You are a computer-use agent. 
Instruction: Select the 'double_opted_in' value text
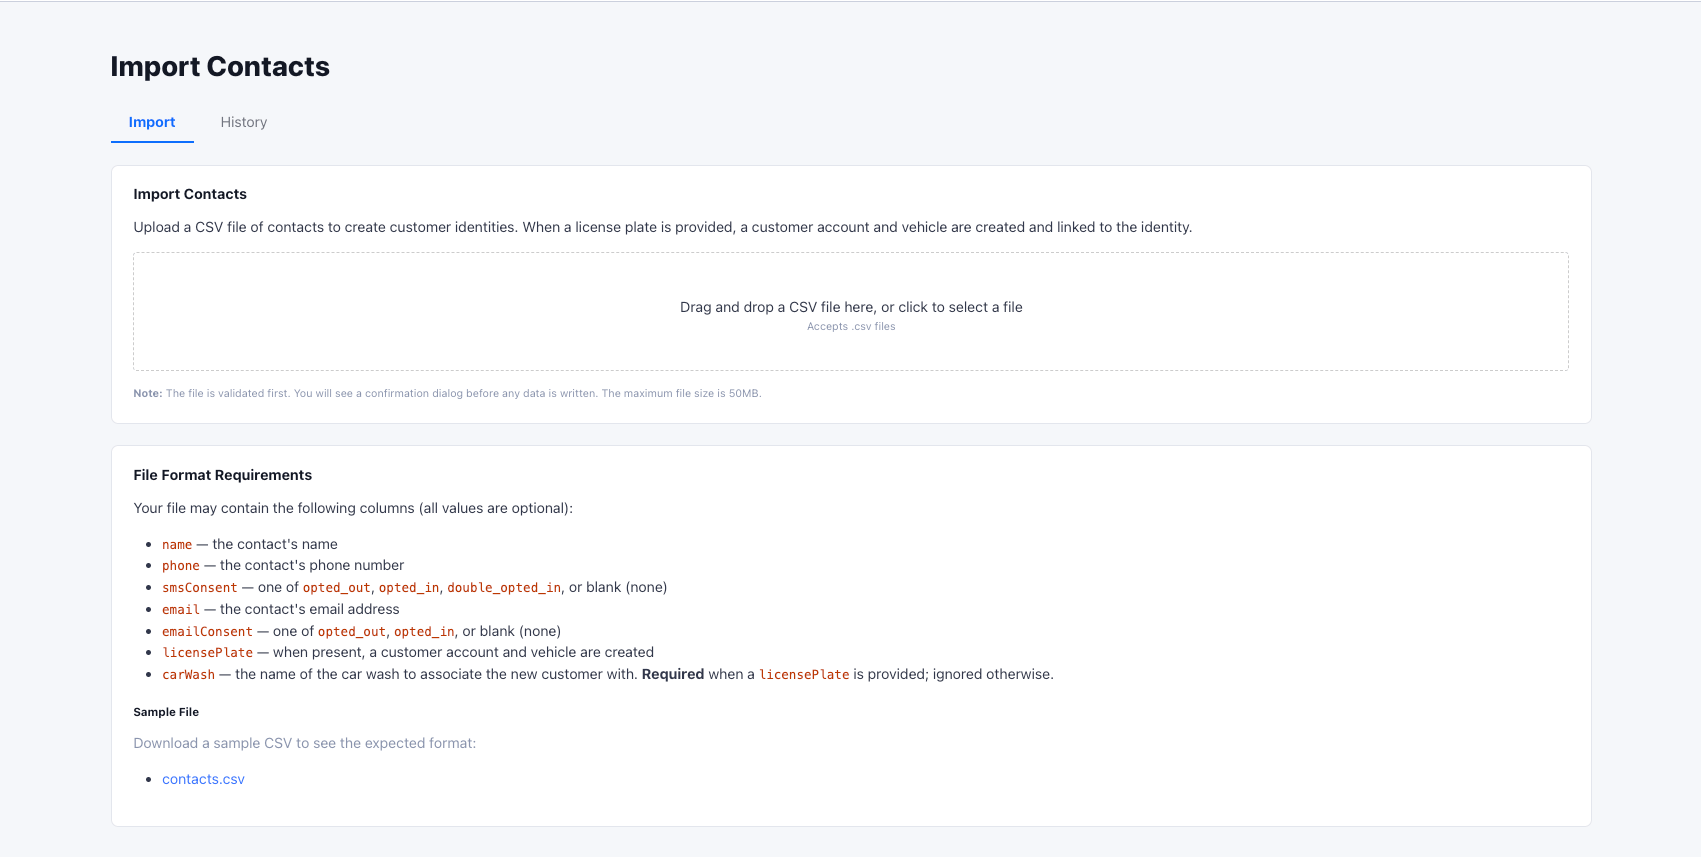click(x=504, y=588)
